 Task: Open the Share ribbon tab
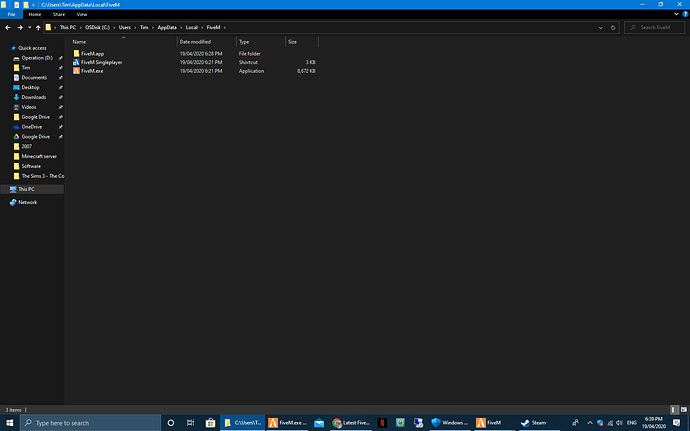pos(59,15)
